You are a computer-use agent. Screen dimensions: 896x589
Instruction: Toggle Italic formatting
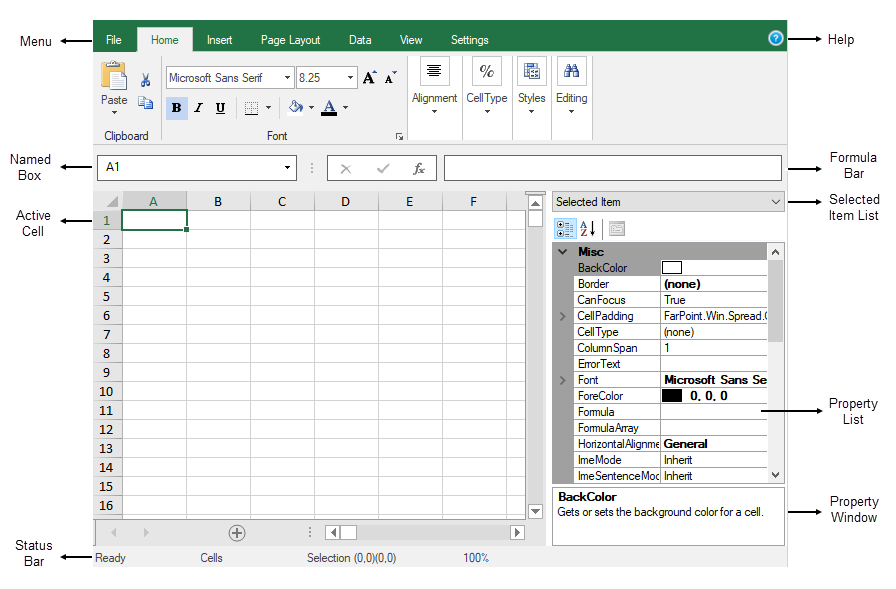coord(198,107)
